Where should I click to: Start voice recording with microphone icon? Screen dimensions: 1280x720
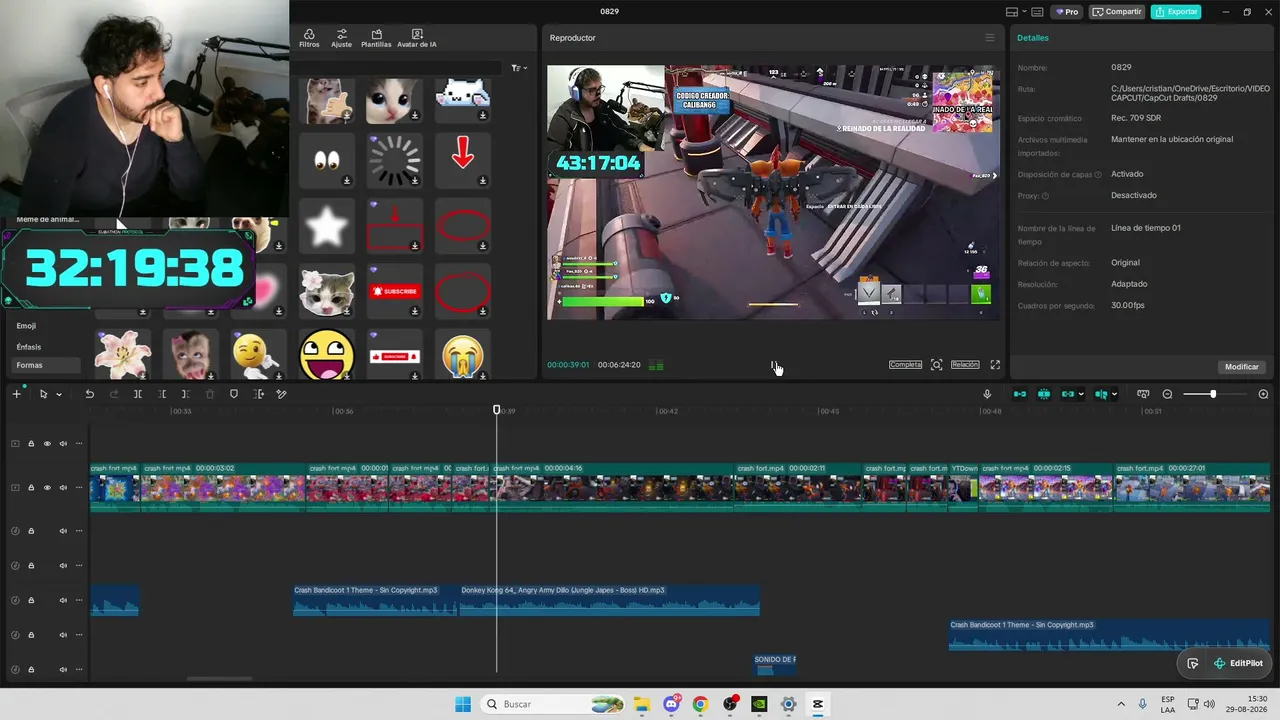(x=987, y=394)
